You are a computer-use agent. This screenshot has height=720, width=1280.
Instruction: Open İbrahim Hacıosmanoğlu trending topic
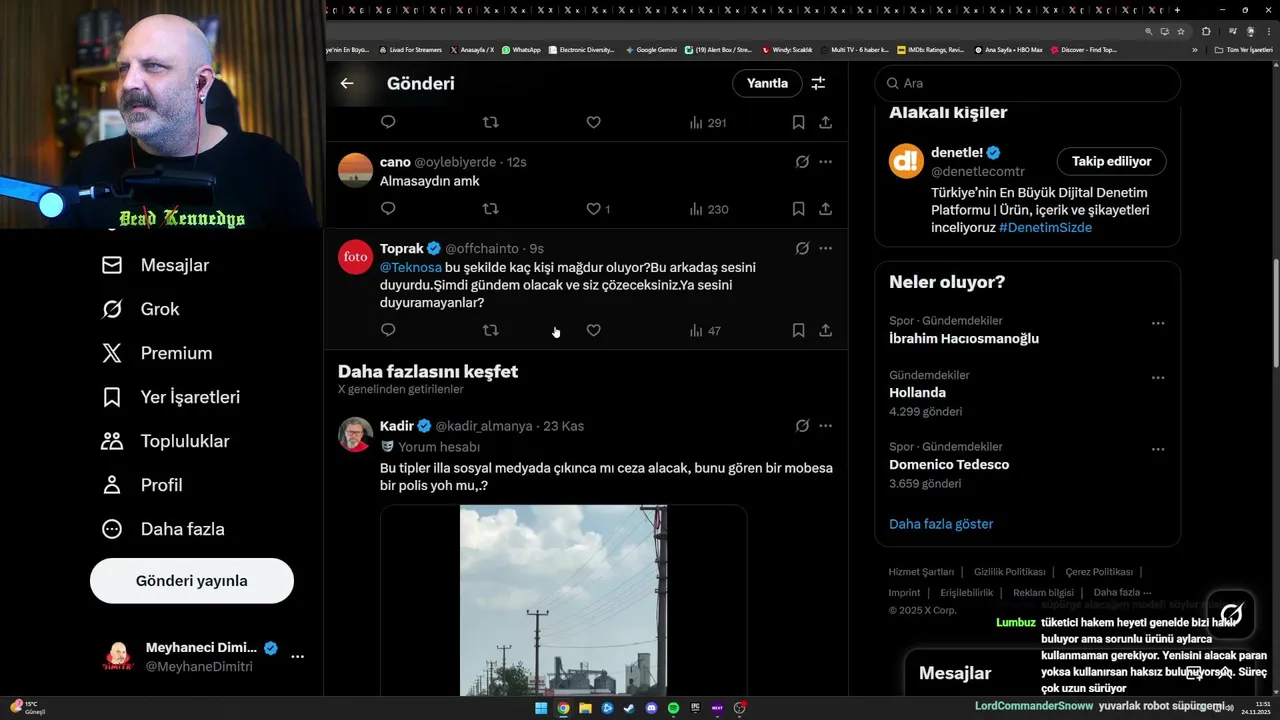[x=964, y=339]
